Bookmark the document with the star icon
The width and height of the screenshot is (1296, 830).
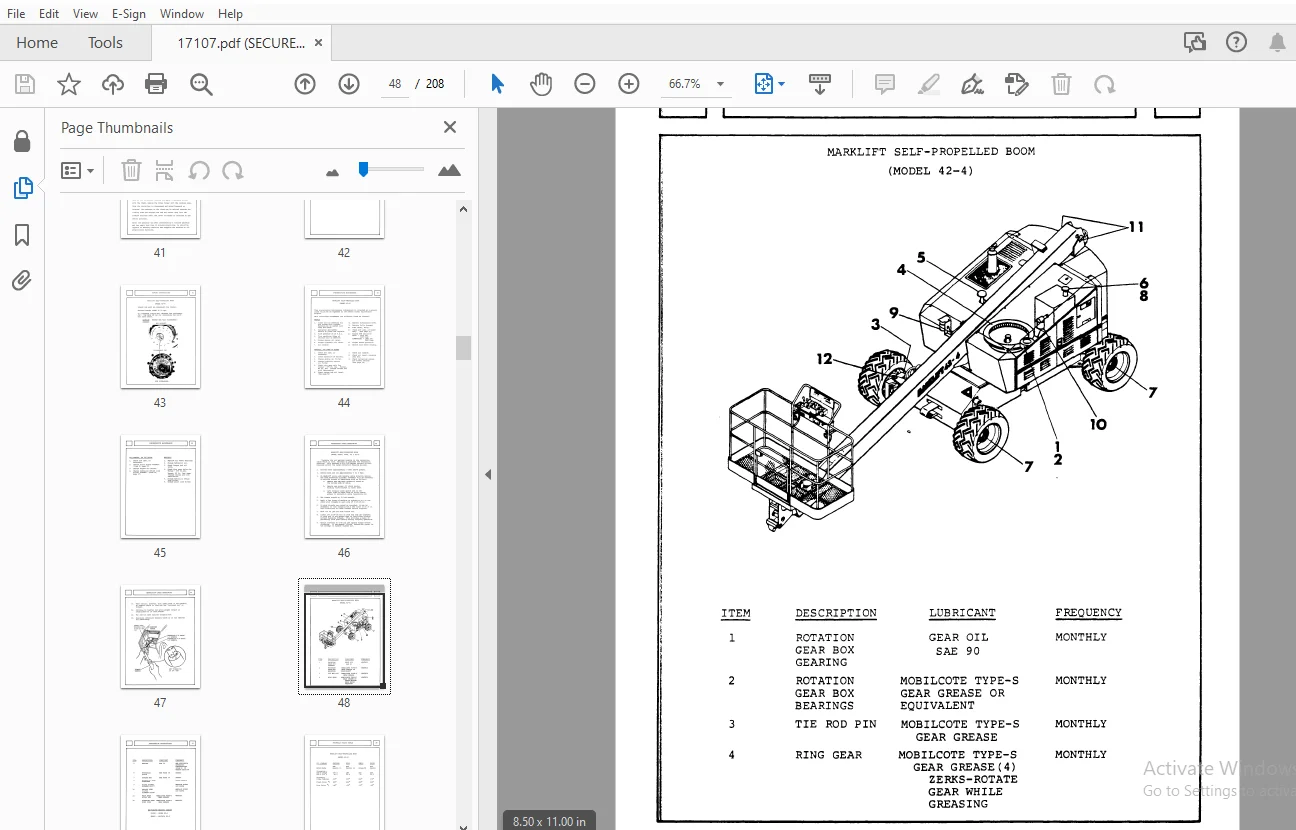pyautogui.click(x=68, y=84)
